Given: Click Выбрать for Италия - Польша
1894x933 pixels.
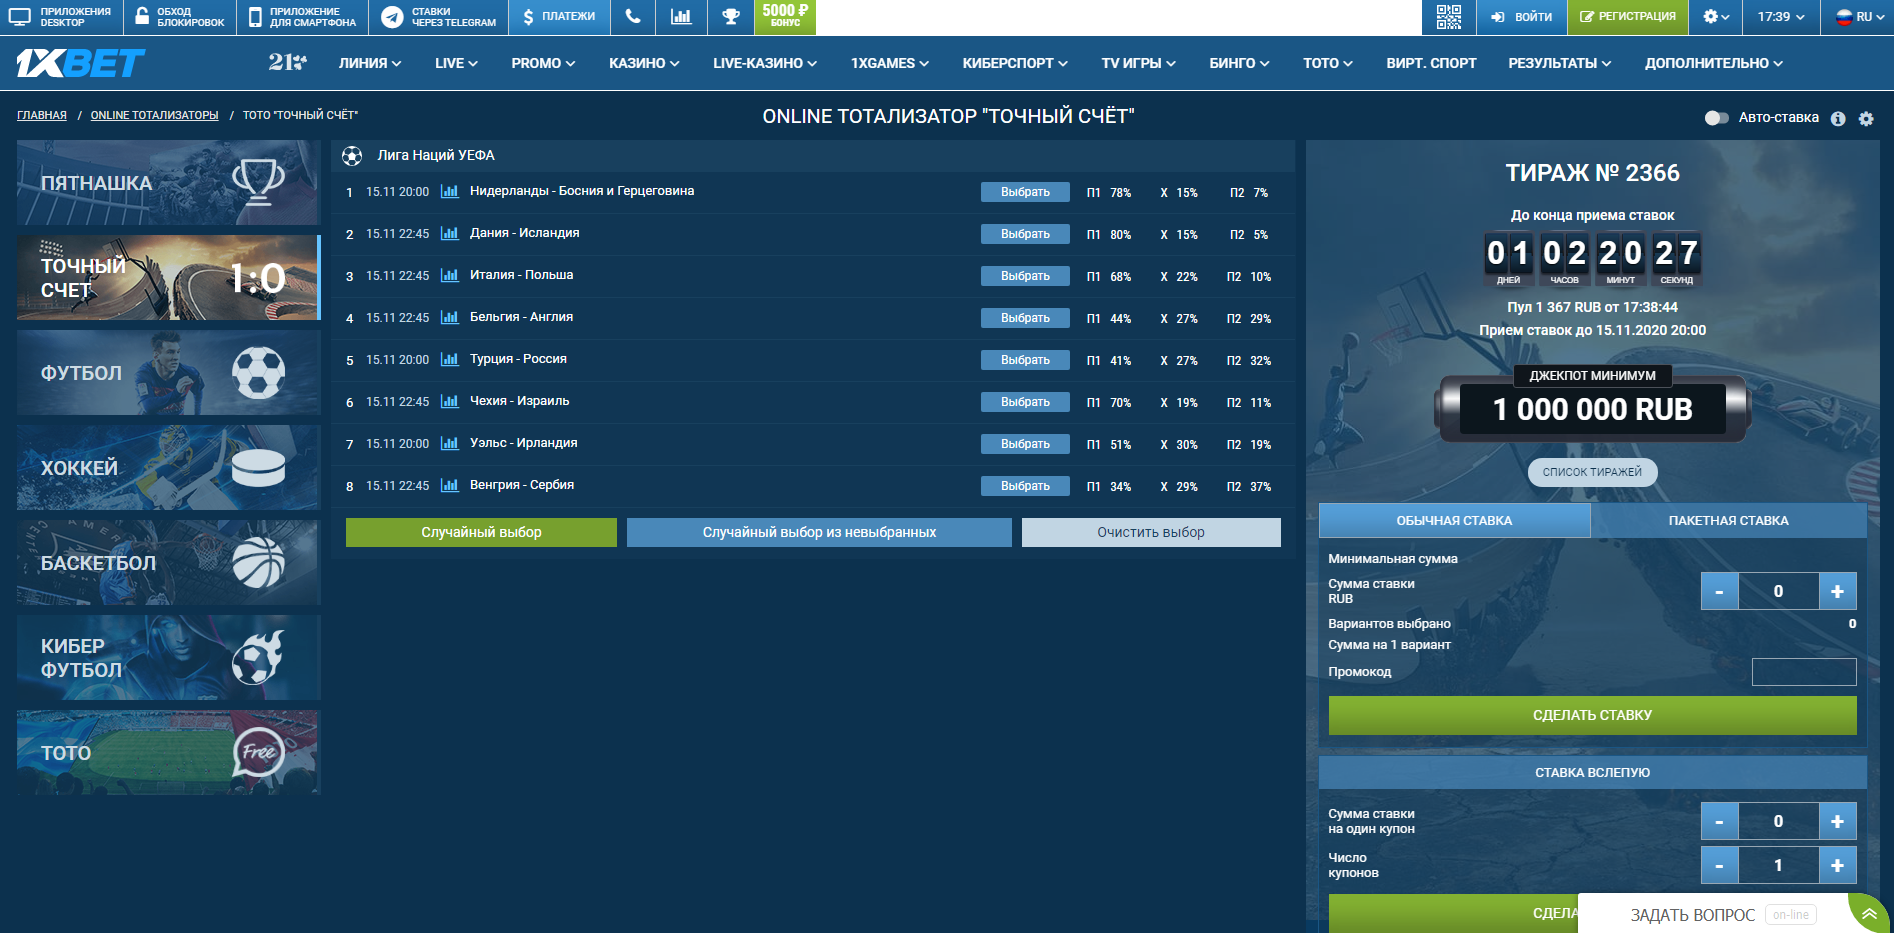Looking at the screenshot, I should point(1025,276).
